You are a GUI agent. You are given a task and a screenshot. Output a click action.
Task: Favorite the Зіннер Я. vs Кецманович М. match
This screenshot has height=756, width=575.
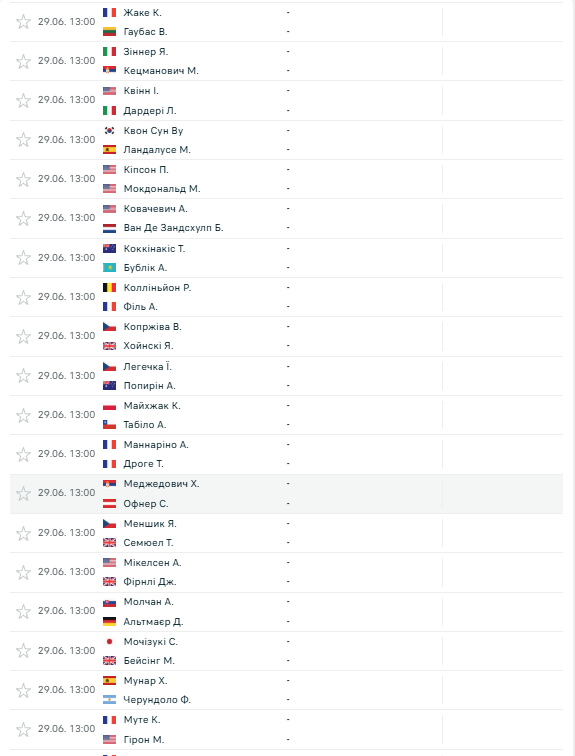pyautogui.click(x=23, y=61)
